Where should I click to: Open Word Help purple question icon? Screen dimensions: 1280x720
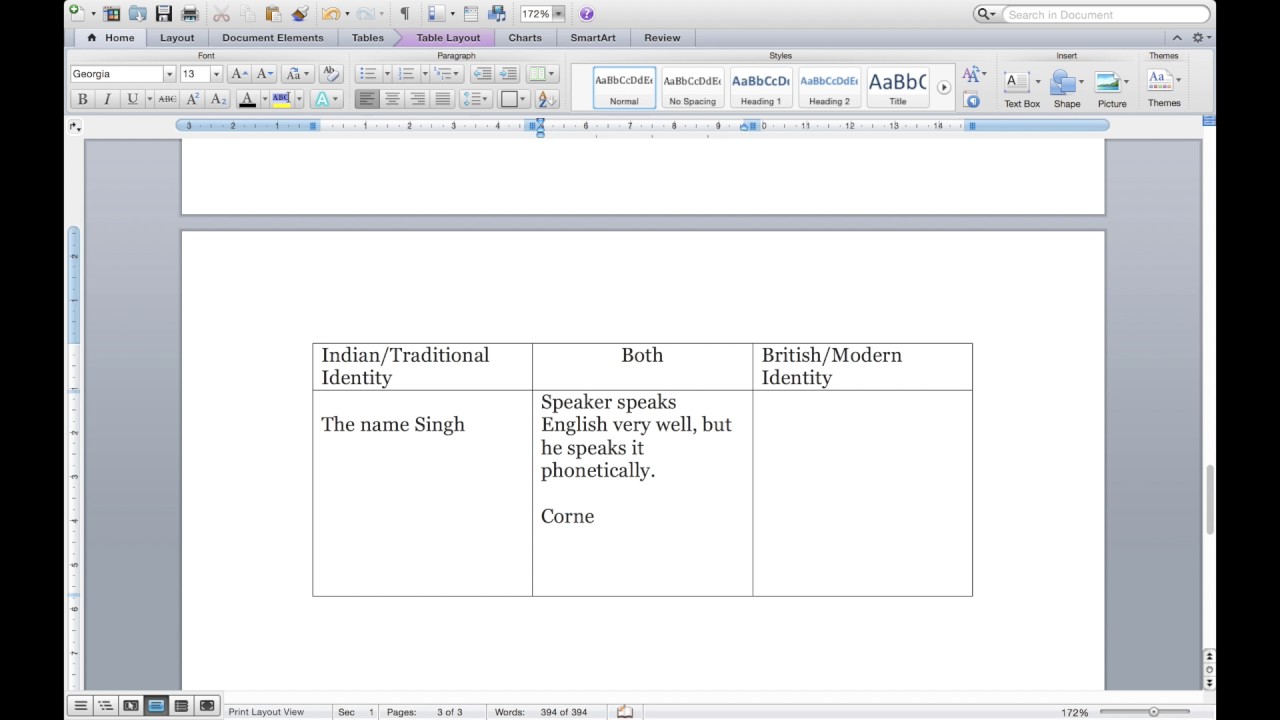[x=586, y=14]
